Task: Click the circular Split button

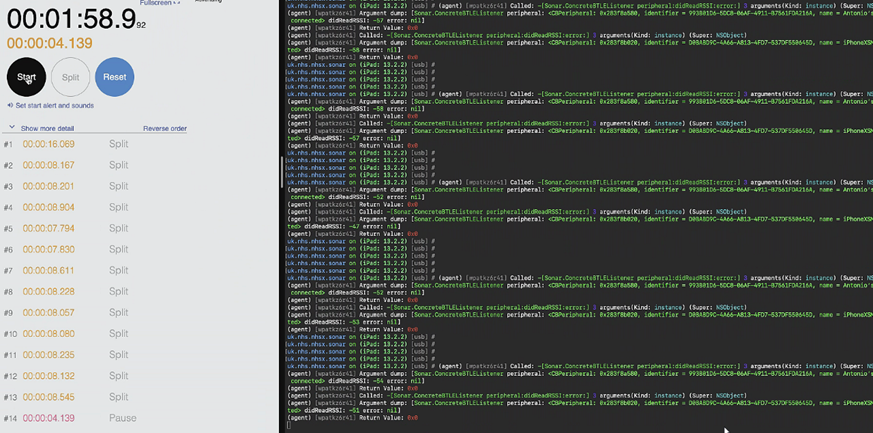Action: tap(70, 77)
